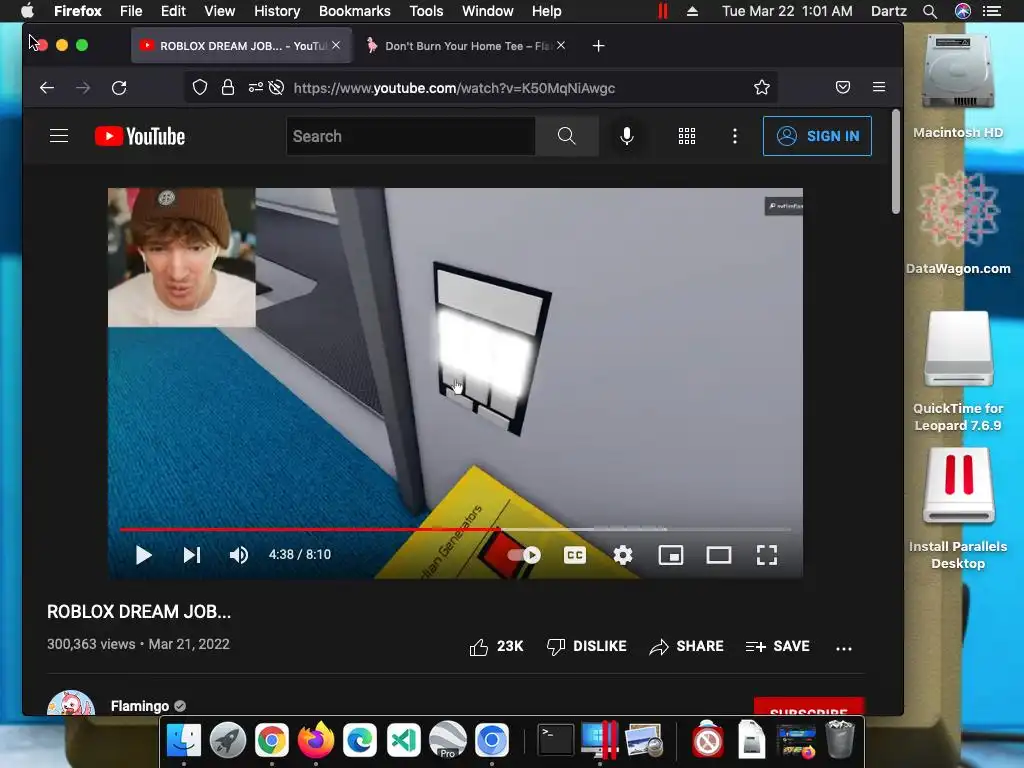Open Flamingo channel avatar

71,703
